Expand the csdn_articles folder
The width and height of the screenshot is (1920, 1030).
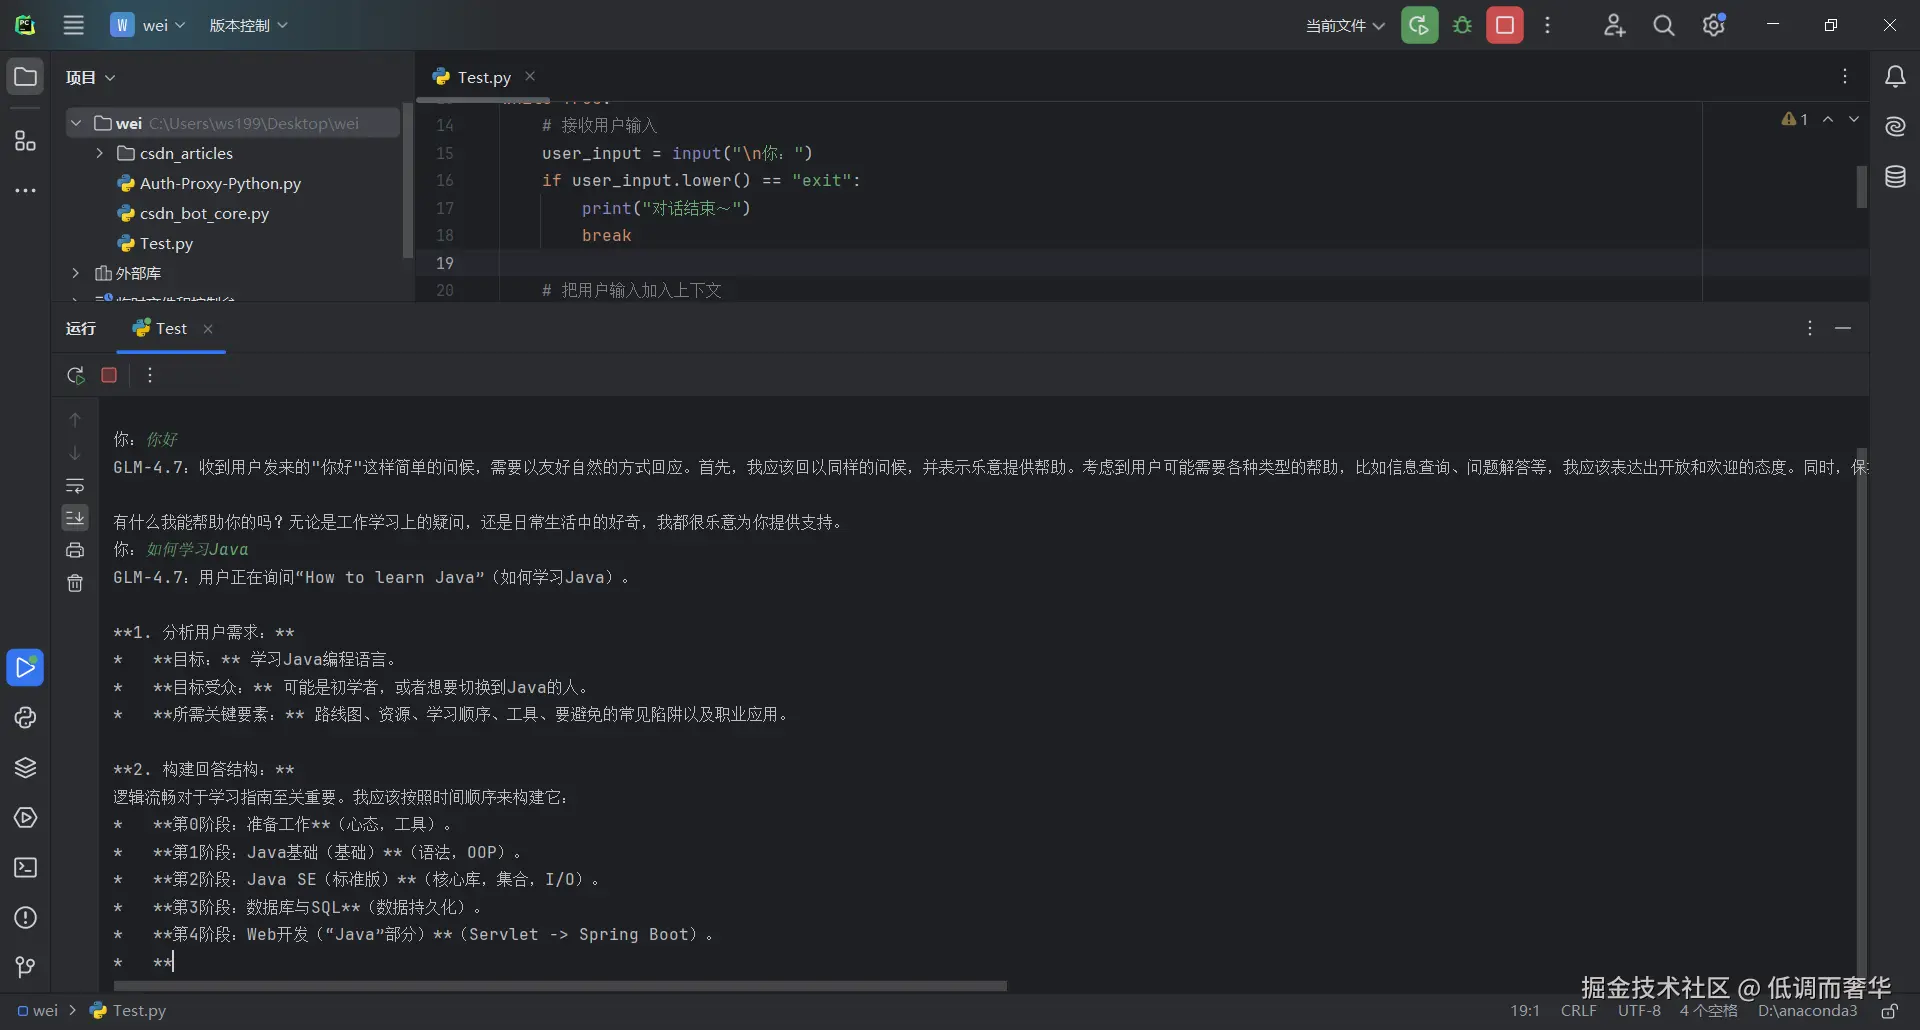(x=99, y=153)
